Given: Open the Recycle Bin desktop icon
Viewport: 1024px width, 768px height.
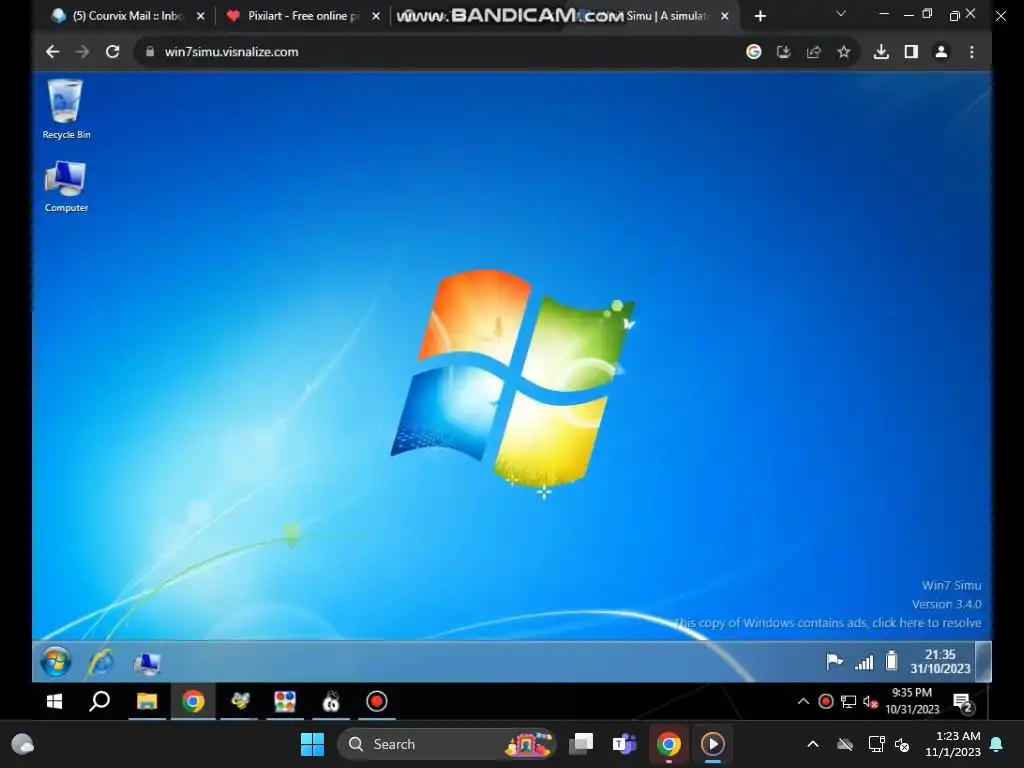Looking at the screenshot, I should coord(66,108).
